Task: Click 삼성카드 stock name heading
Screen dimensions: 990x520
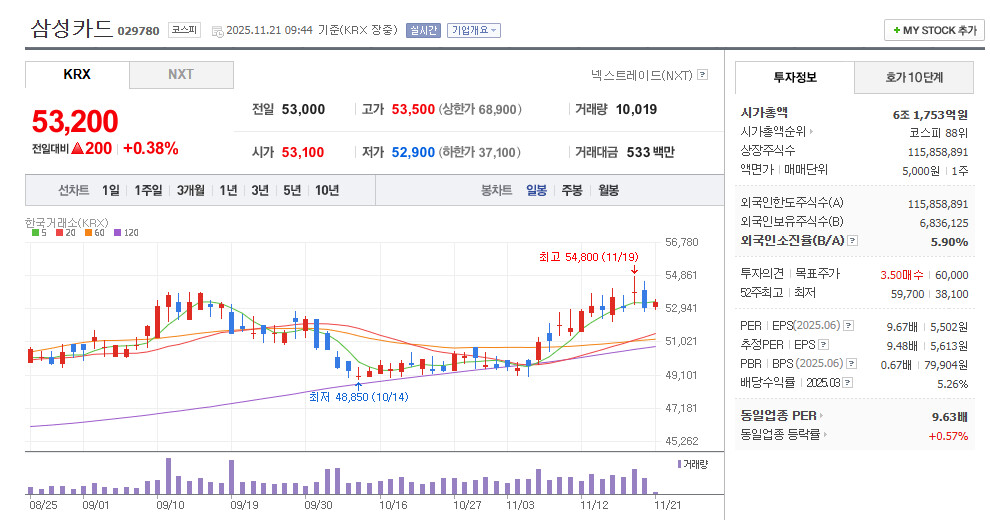Action: (71, 28)
